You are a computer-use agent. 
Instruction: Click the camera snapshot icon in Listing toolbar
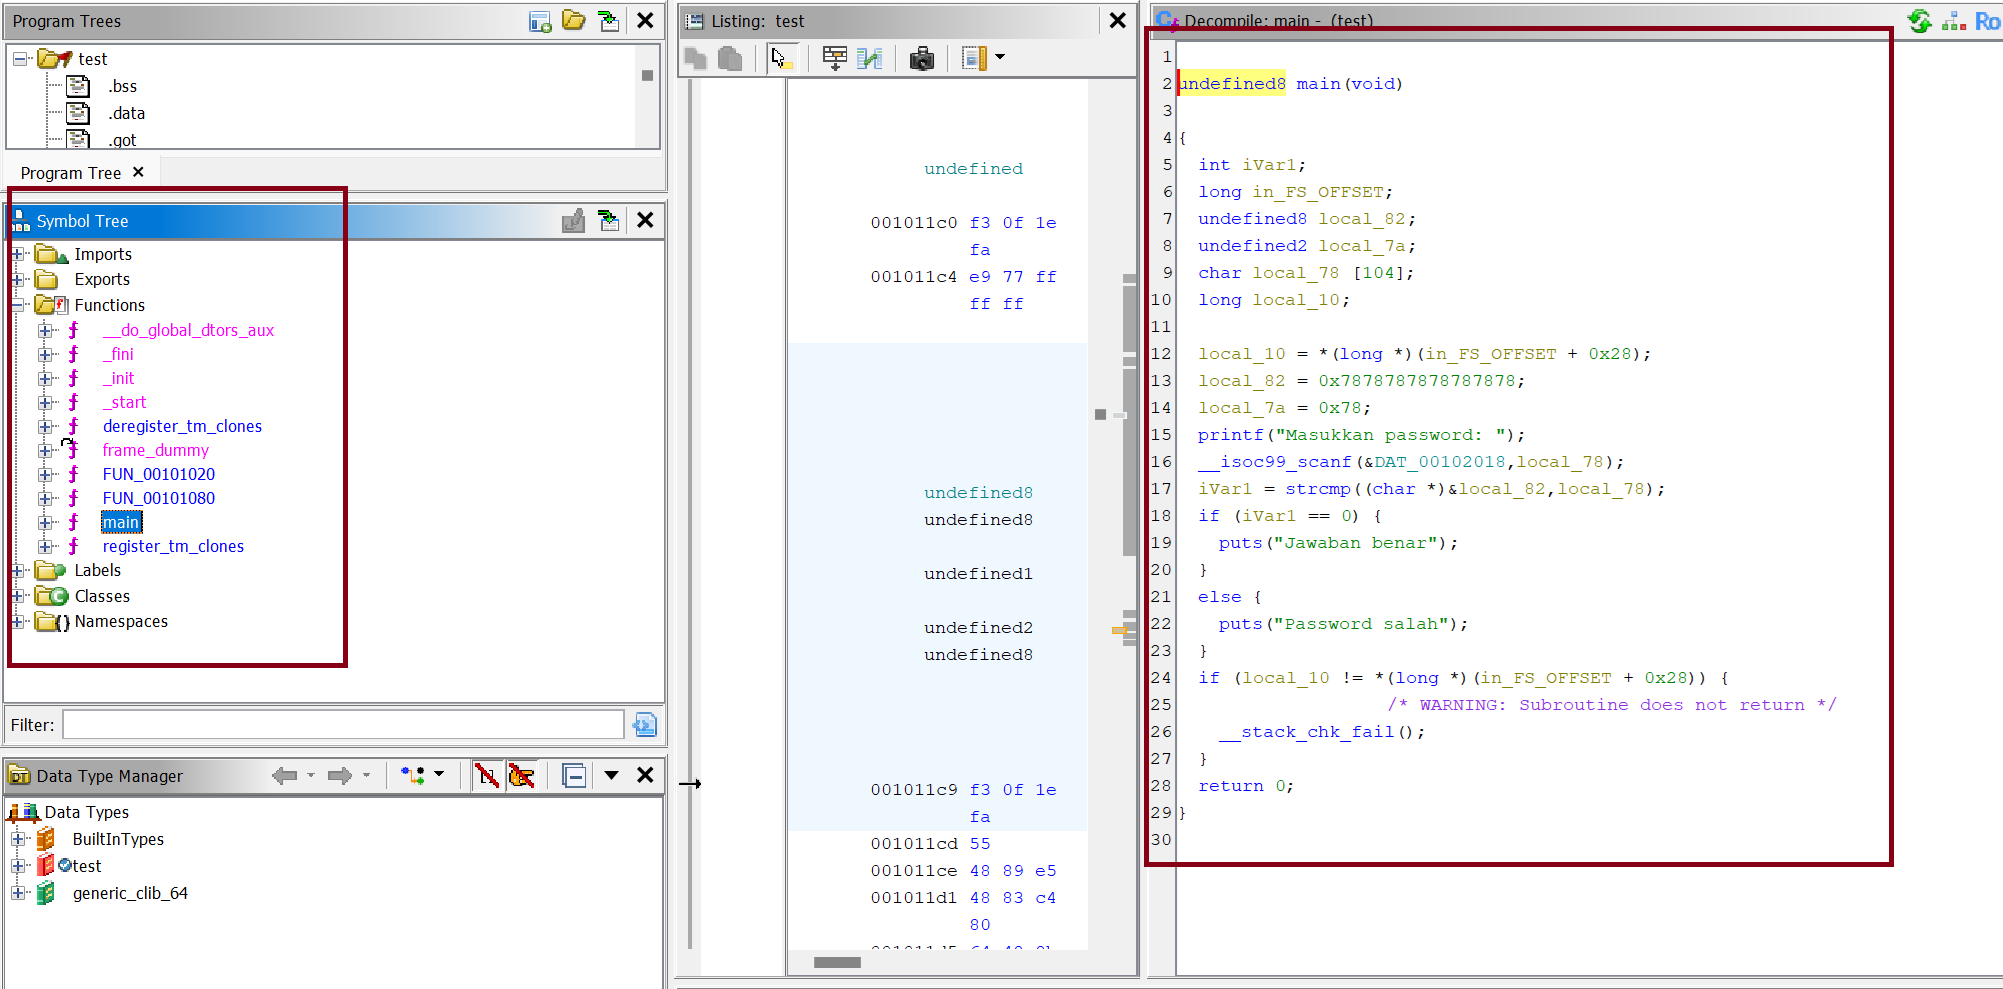pos(921,59)
